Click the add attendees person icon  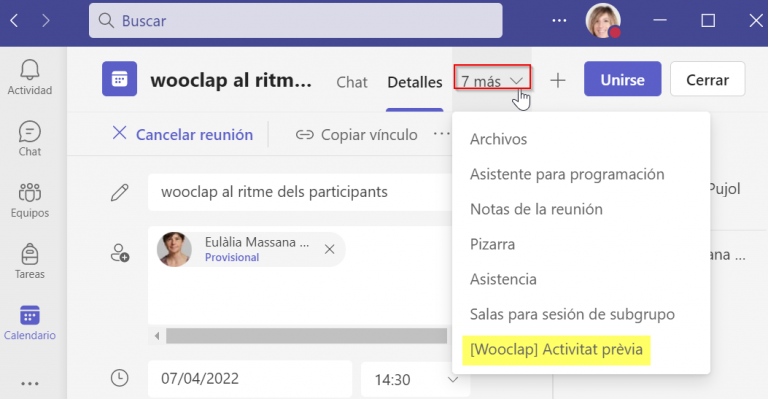120,253
